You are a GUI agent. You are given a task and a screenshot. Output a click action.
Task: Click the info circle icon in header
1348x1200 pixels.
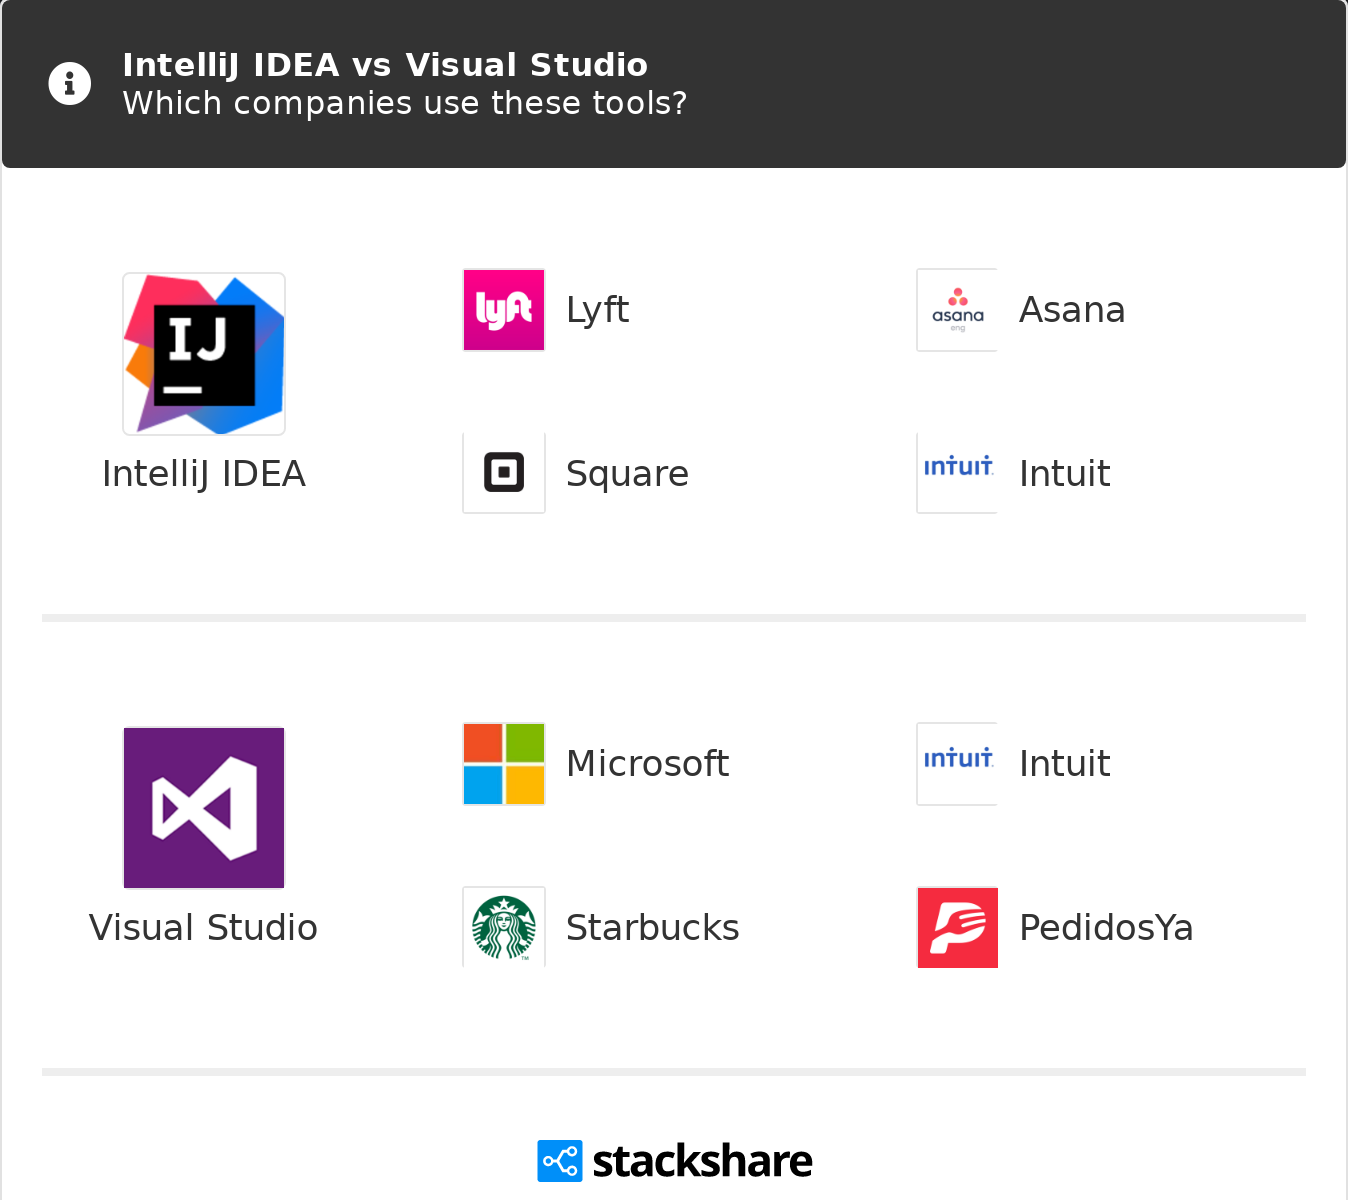point(70,84)
